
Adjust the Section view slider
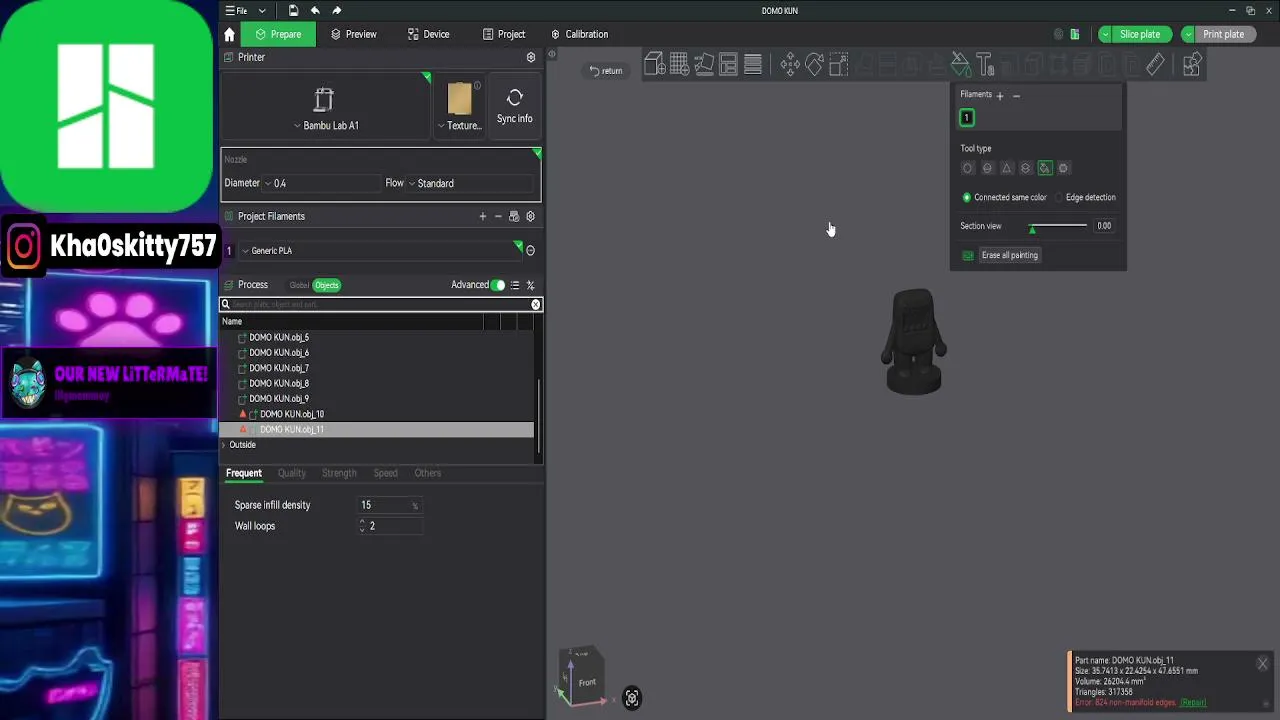pos(1059,226)
